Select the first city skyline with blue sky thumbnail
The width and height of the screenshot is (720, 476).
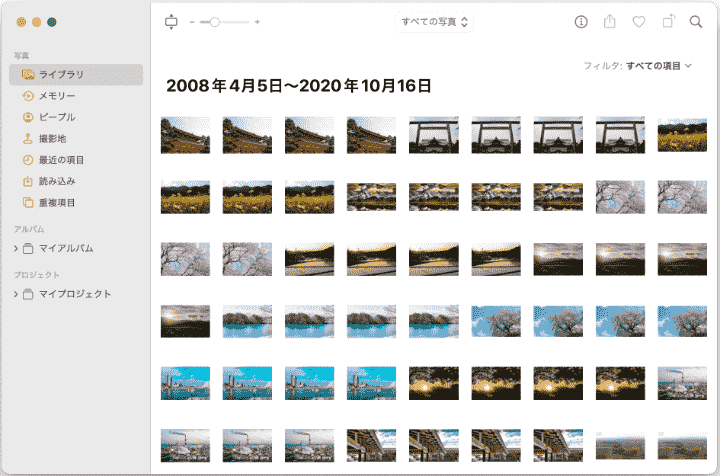pos(185,383)
